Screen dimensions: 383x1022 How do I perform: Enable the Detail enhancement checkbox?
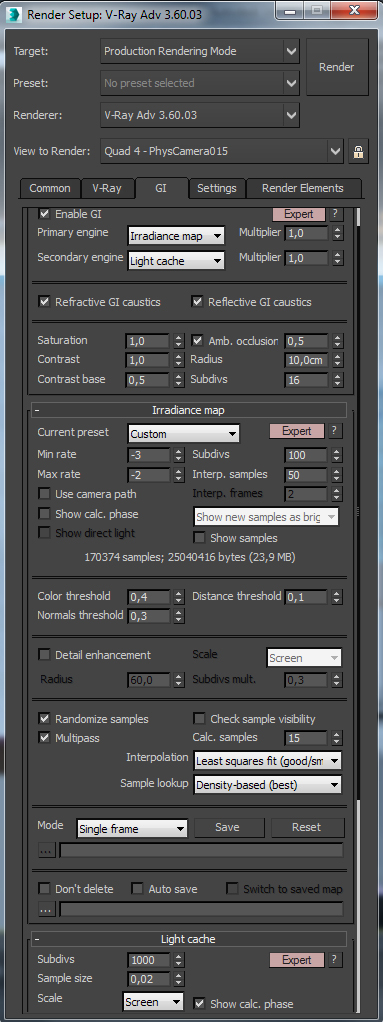44,655
